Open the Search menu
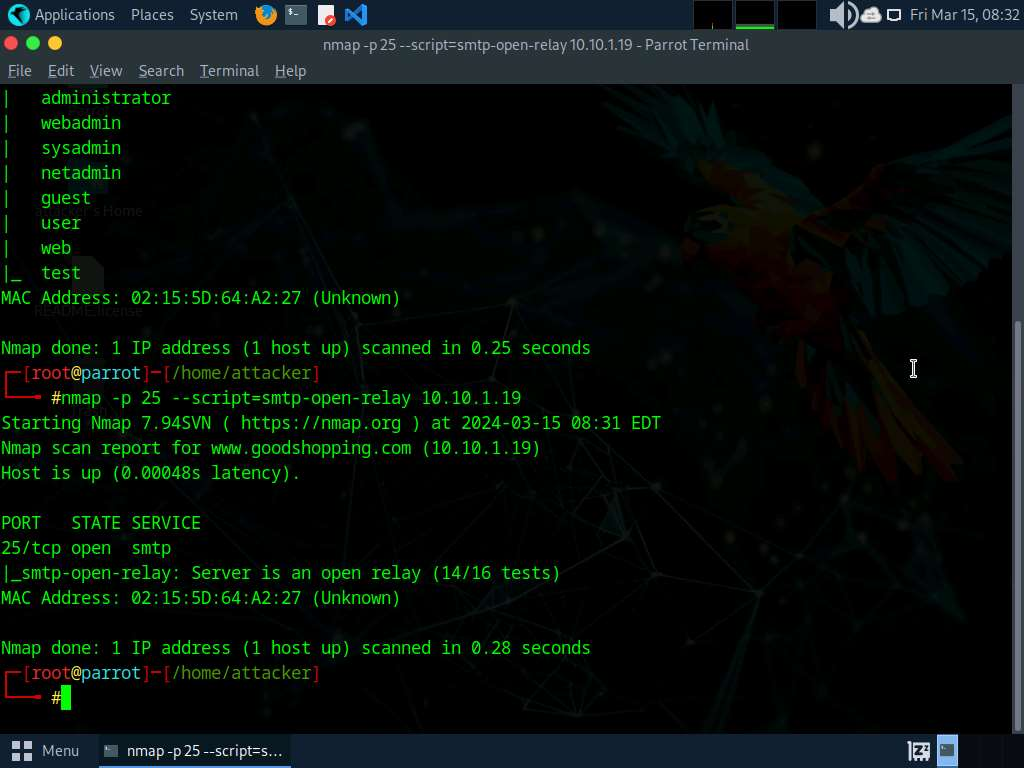Viewport: 1024px width, 768px height. [161, 71]
